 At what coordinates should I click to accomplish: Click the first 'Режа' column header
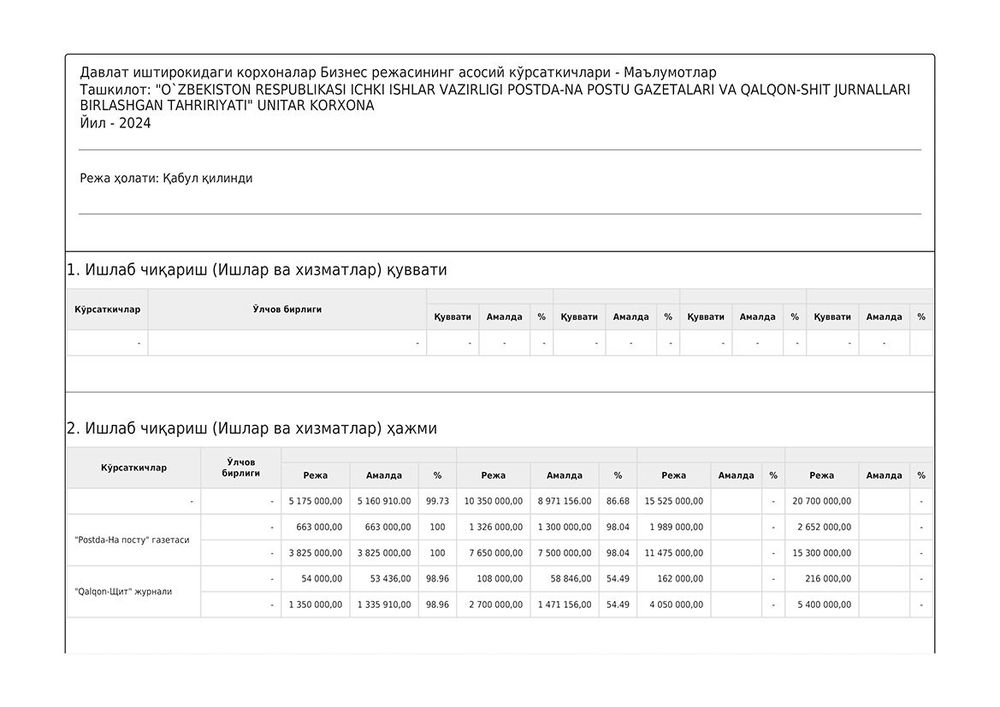(x=315, y=476)
